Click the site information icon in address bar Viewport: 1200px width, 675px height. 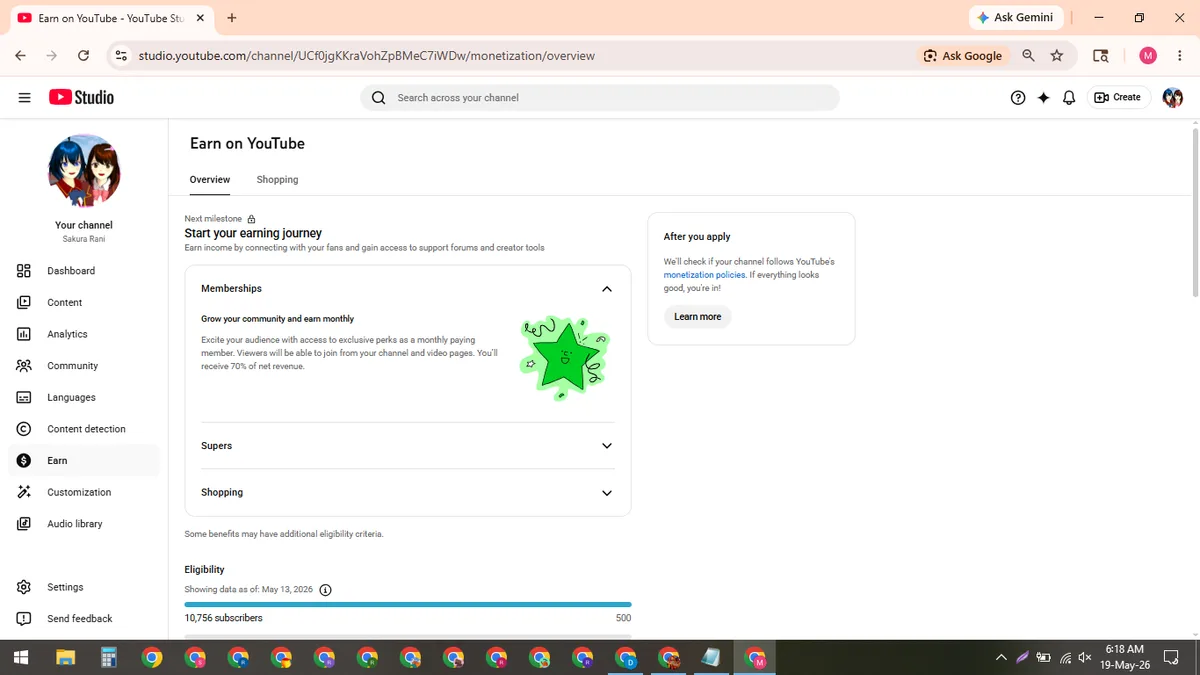(x=121, y=56)
